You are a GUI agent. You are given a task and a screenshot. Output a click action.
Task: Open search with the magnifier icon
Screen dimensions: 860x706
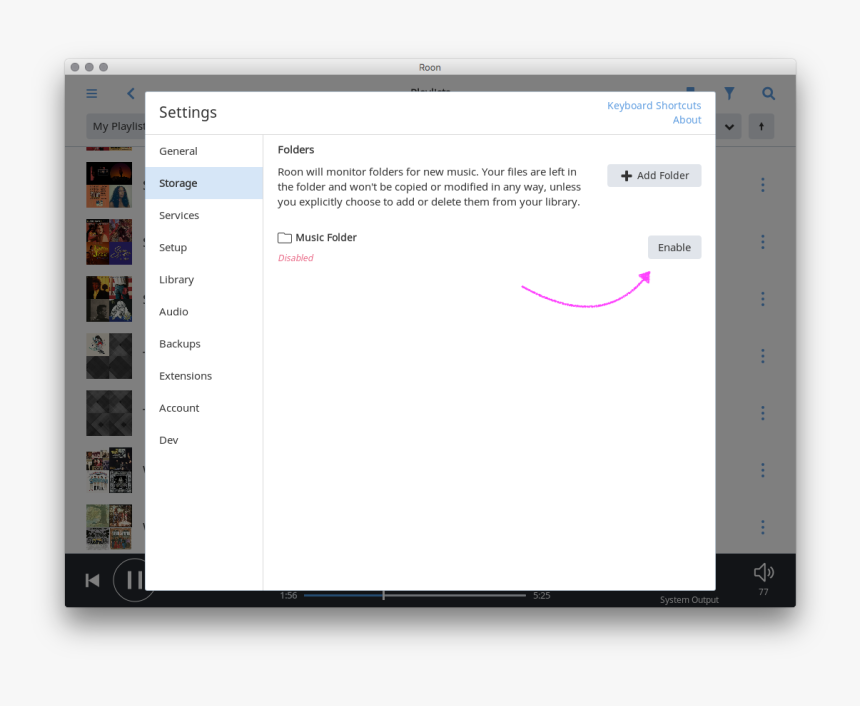(768, 94)
